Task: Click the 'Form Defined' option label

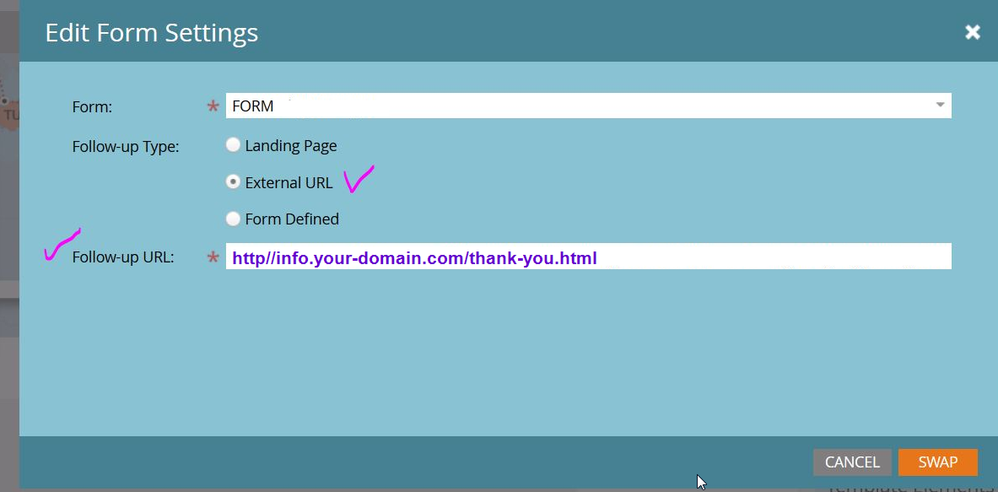Action: coord(292,220)
